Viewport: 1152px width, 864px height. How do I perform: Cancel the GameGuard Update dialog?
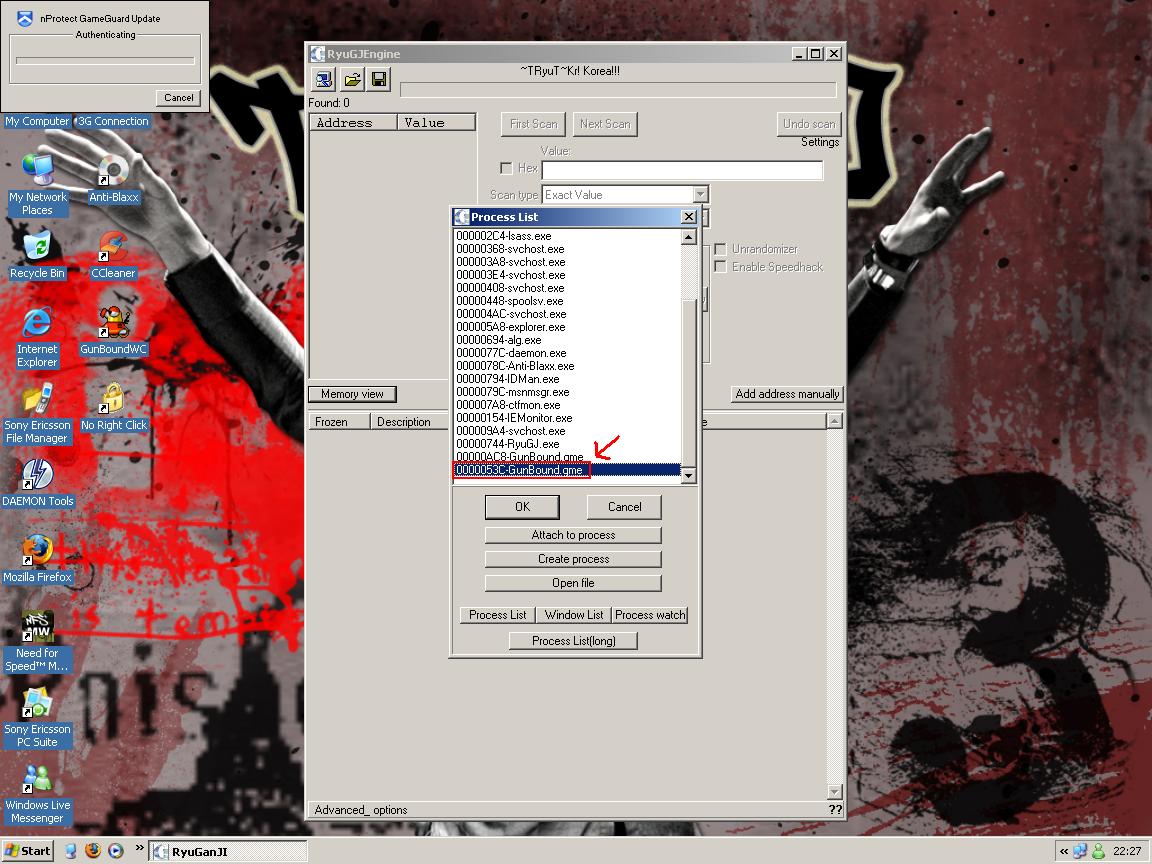point(179,98)
